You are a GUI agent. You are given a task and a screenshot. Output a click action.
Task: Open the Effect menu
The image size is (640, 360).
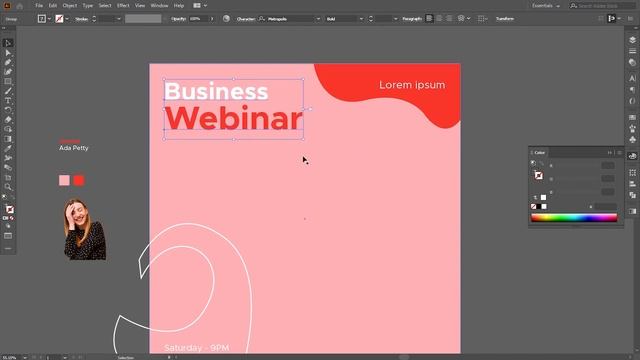click(x=123, y=6)
